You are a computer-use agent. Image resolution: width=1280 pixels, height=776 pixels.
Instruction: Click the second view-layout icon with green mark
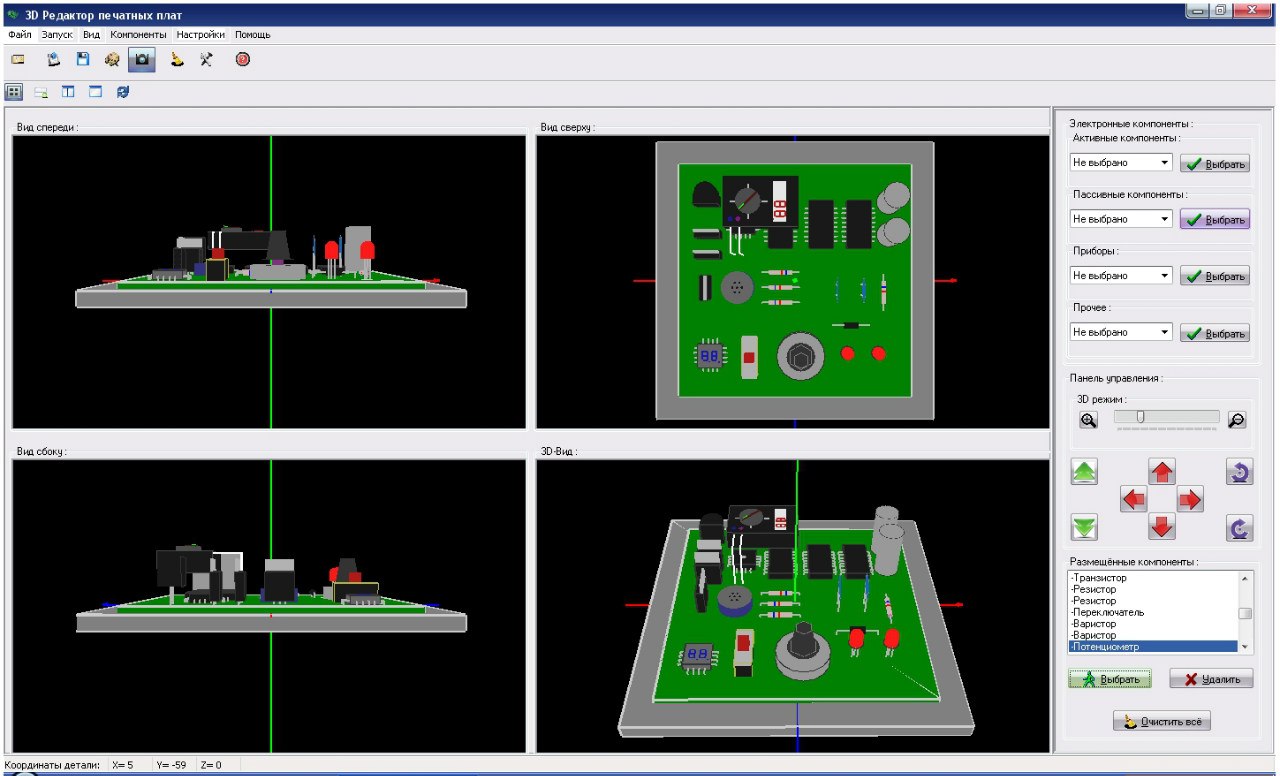point(42,92)
